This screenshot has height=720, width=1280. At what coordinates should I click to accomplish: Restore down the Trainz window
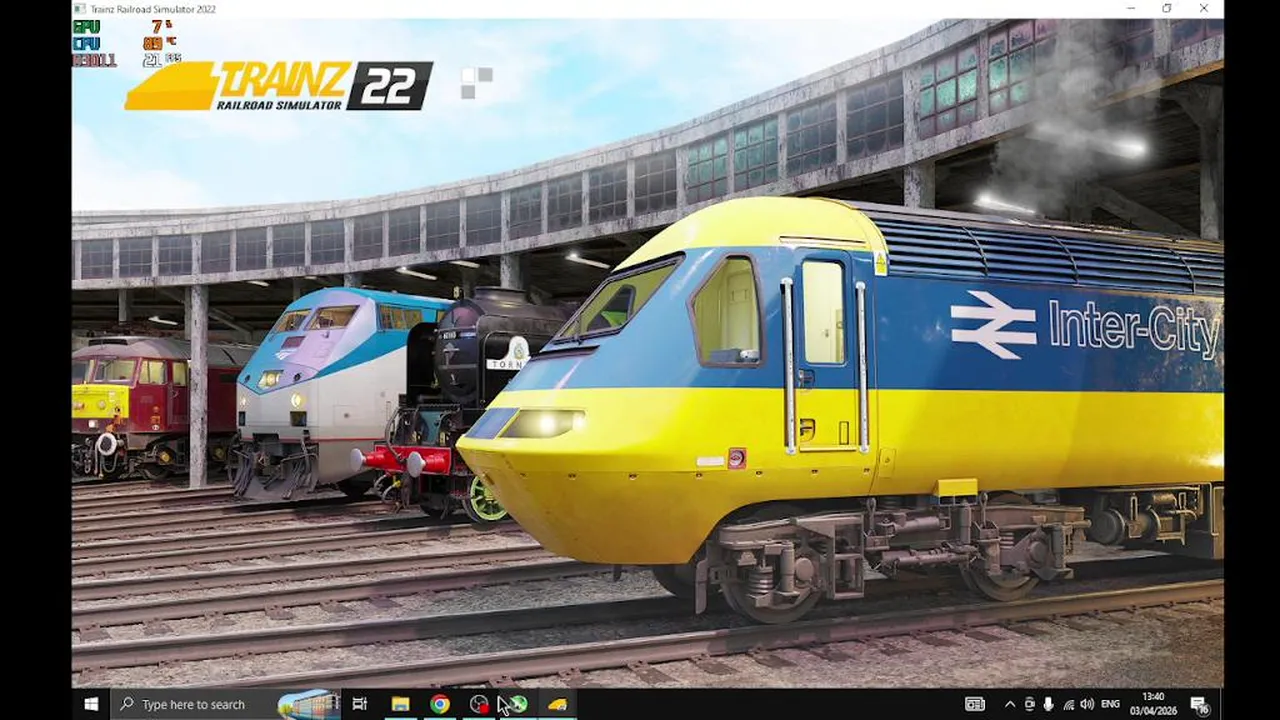pos(1167,9)
